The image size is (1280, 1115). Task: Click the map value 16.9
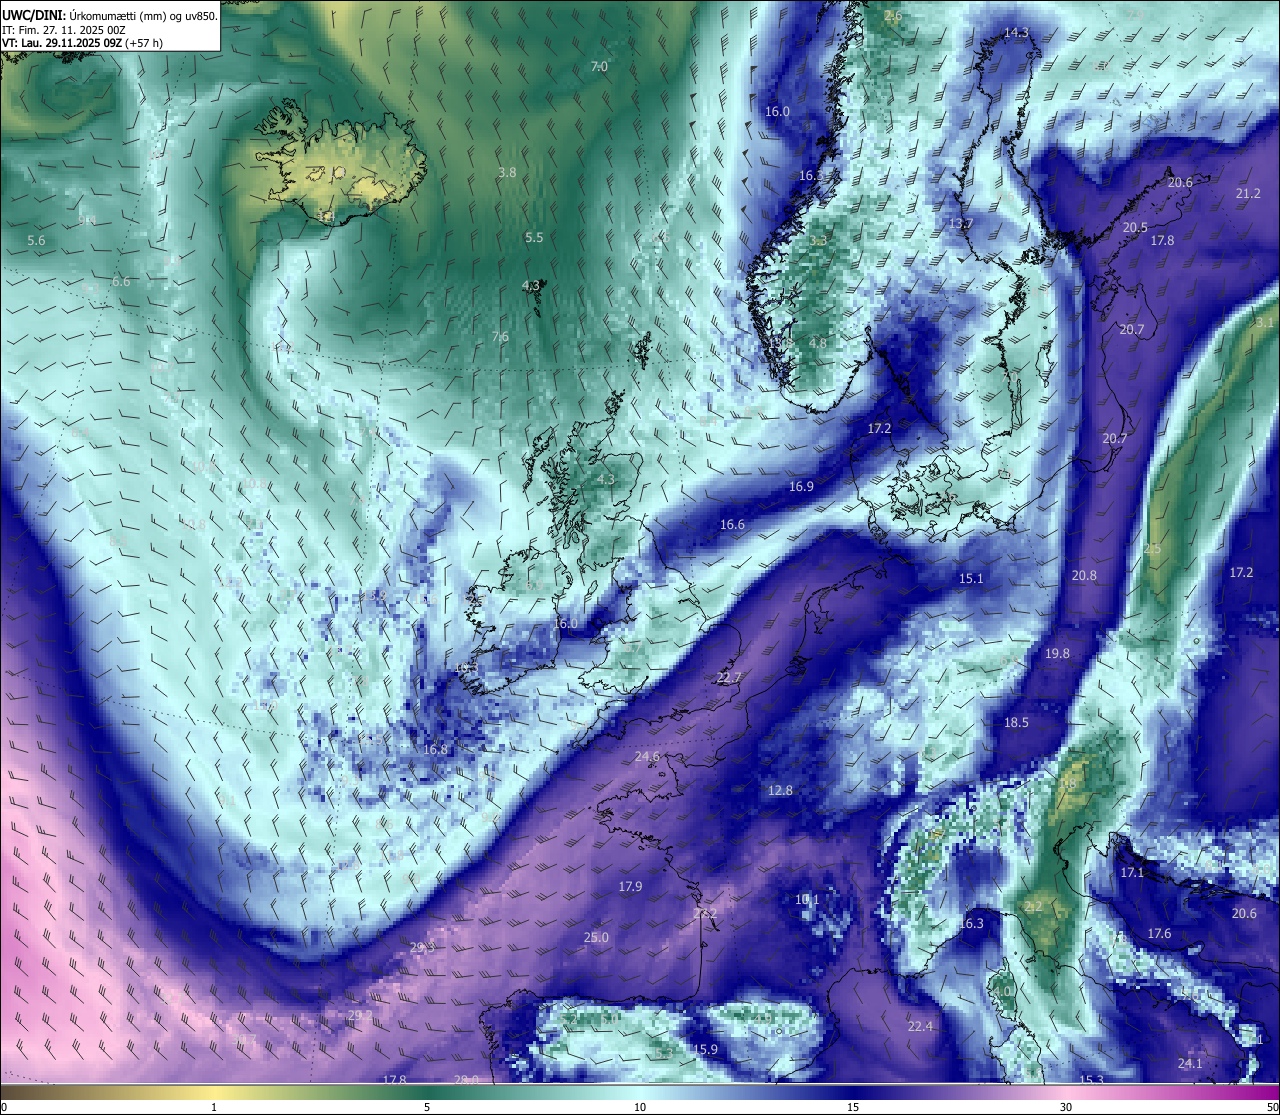tap(801, 487)
